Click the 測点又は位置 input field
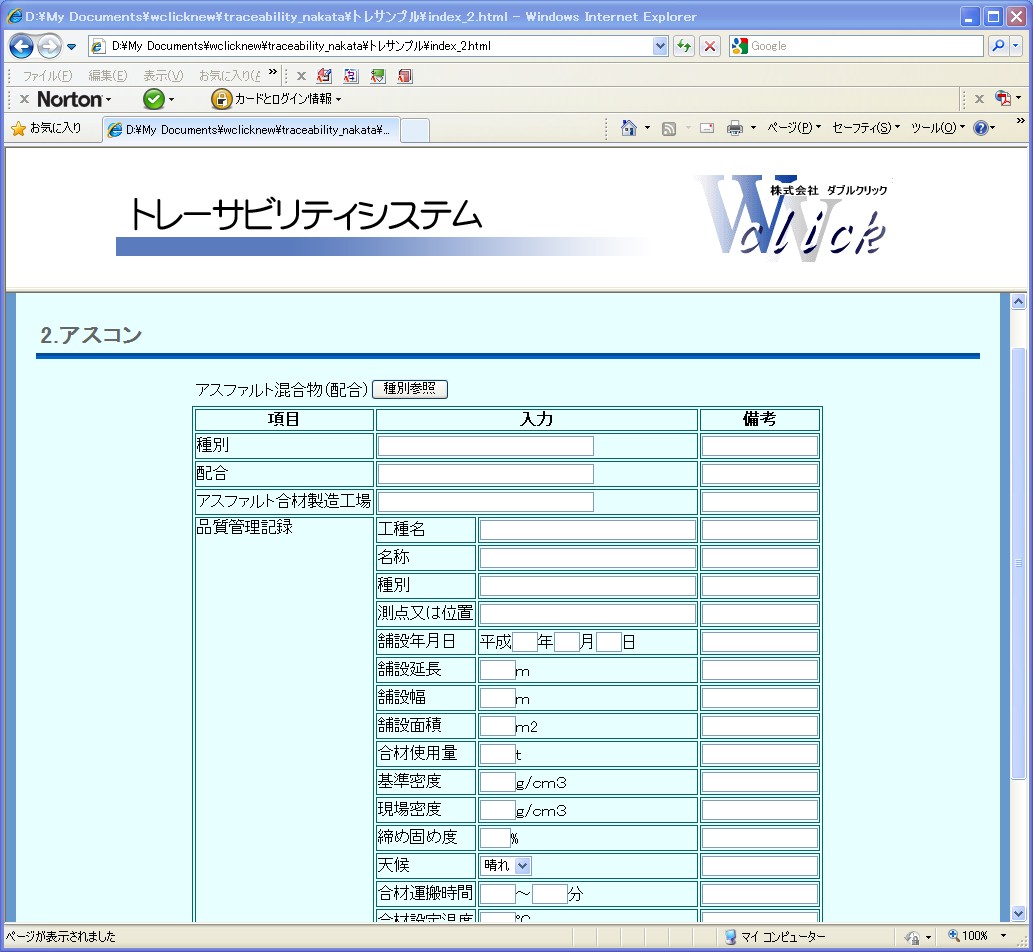 tap(588, 613)
